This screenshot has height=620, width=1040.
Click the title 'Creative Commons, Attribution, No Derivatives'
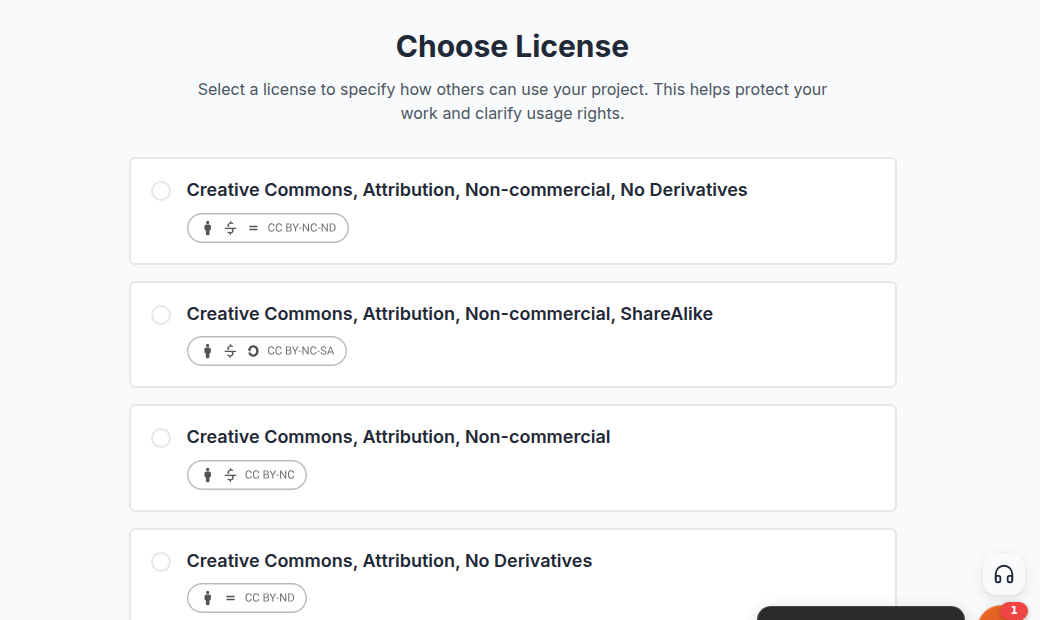click(x=389, y=561)
